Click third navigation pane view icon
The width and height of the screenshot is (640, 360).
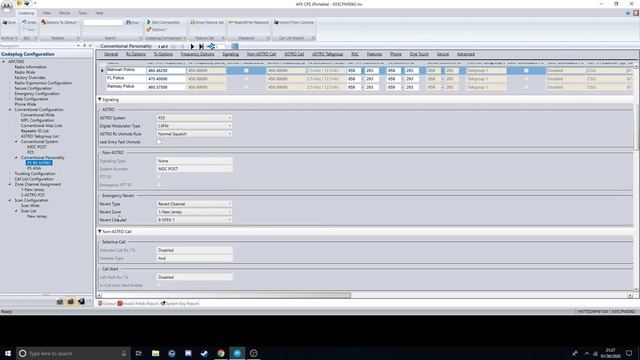pos(81,302)
